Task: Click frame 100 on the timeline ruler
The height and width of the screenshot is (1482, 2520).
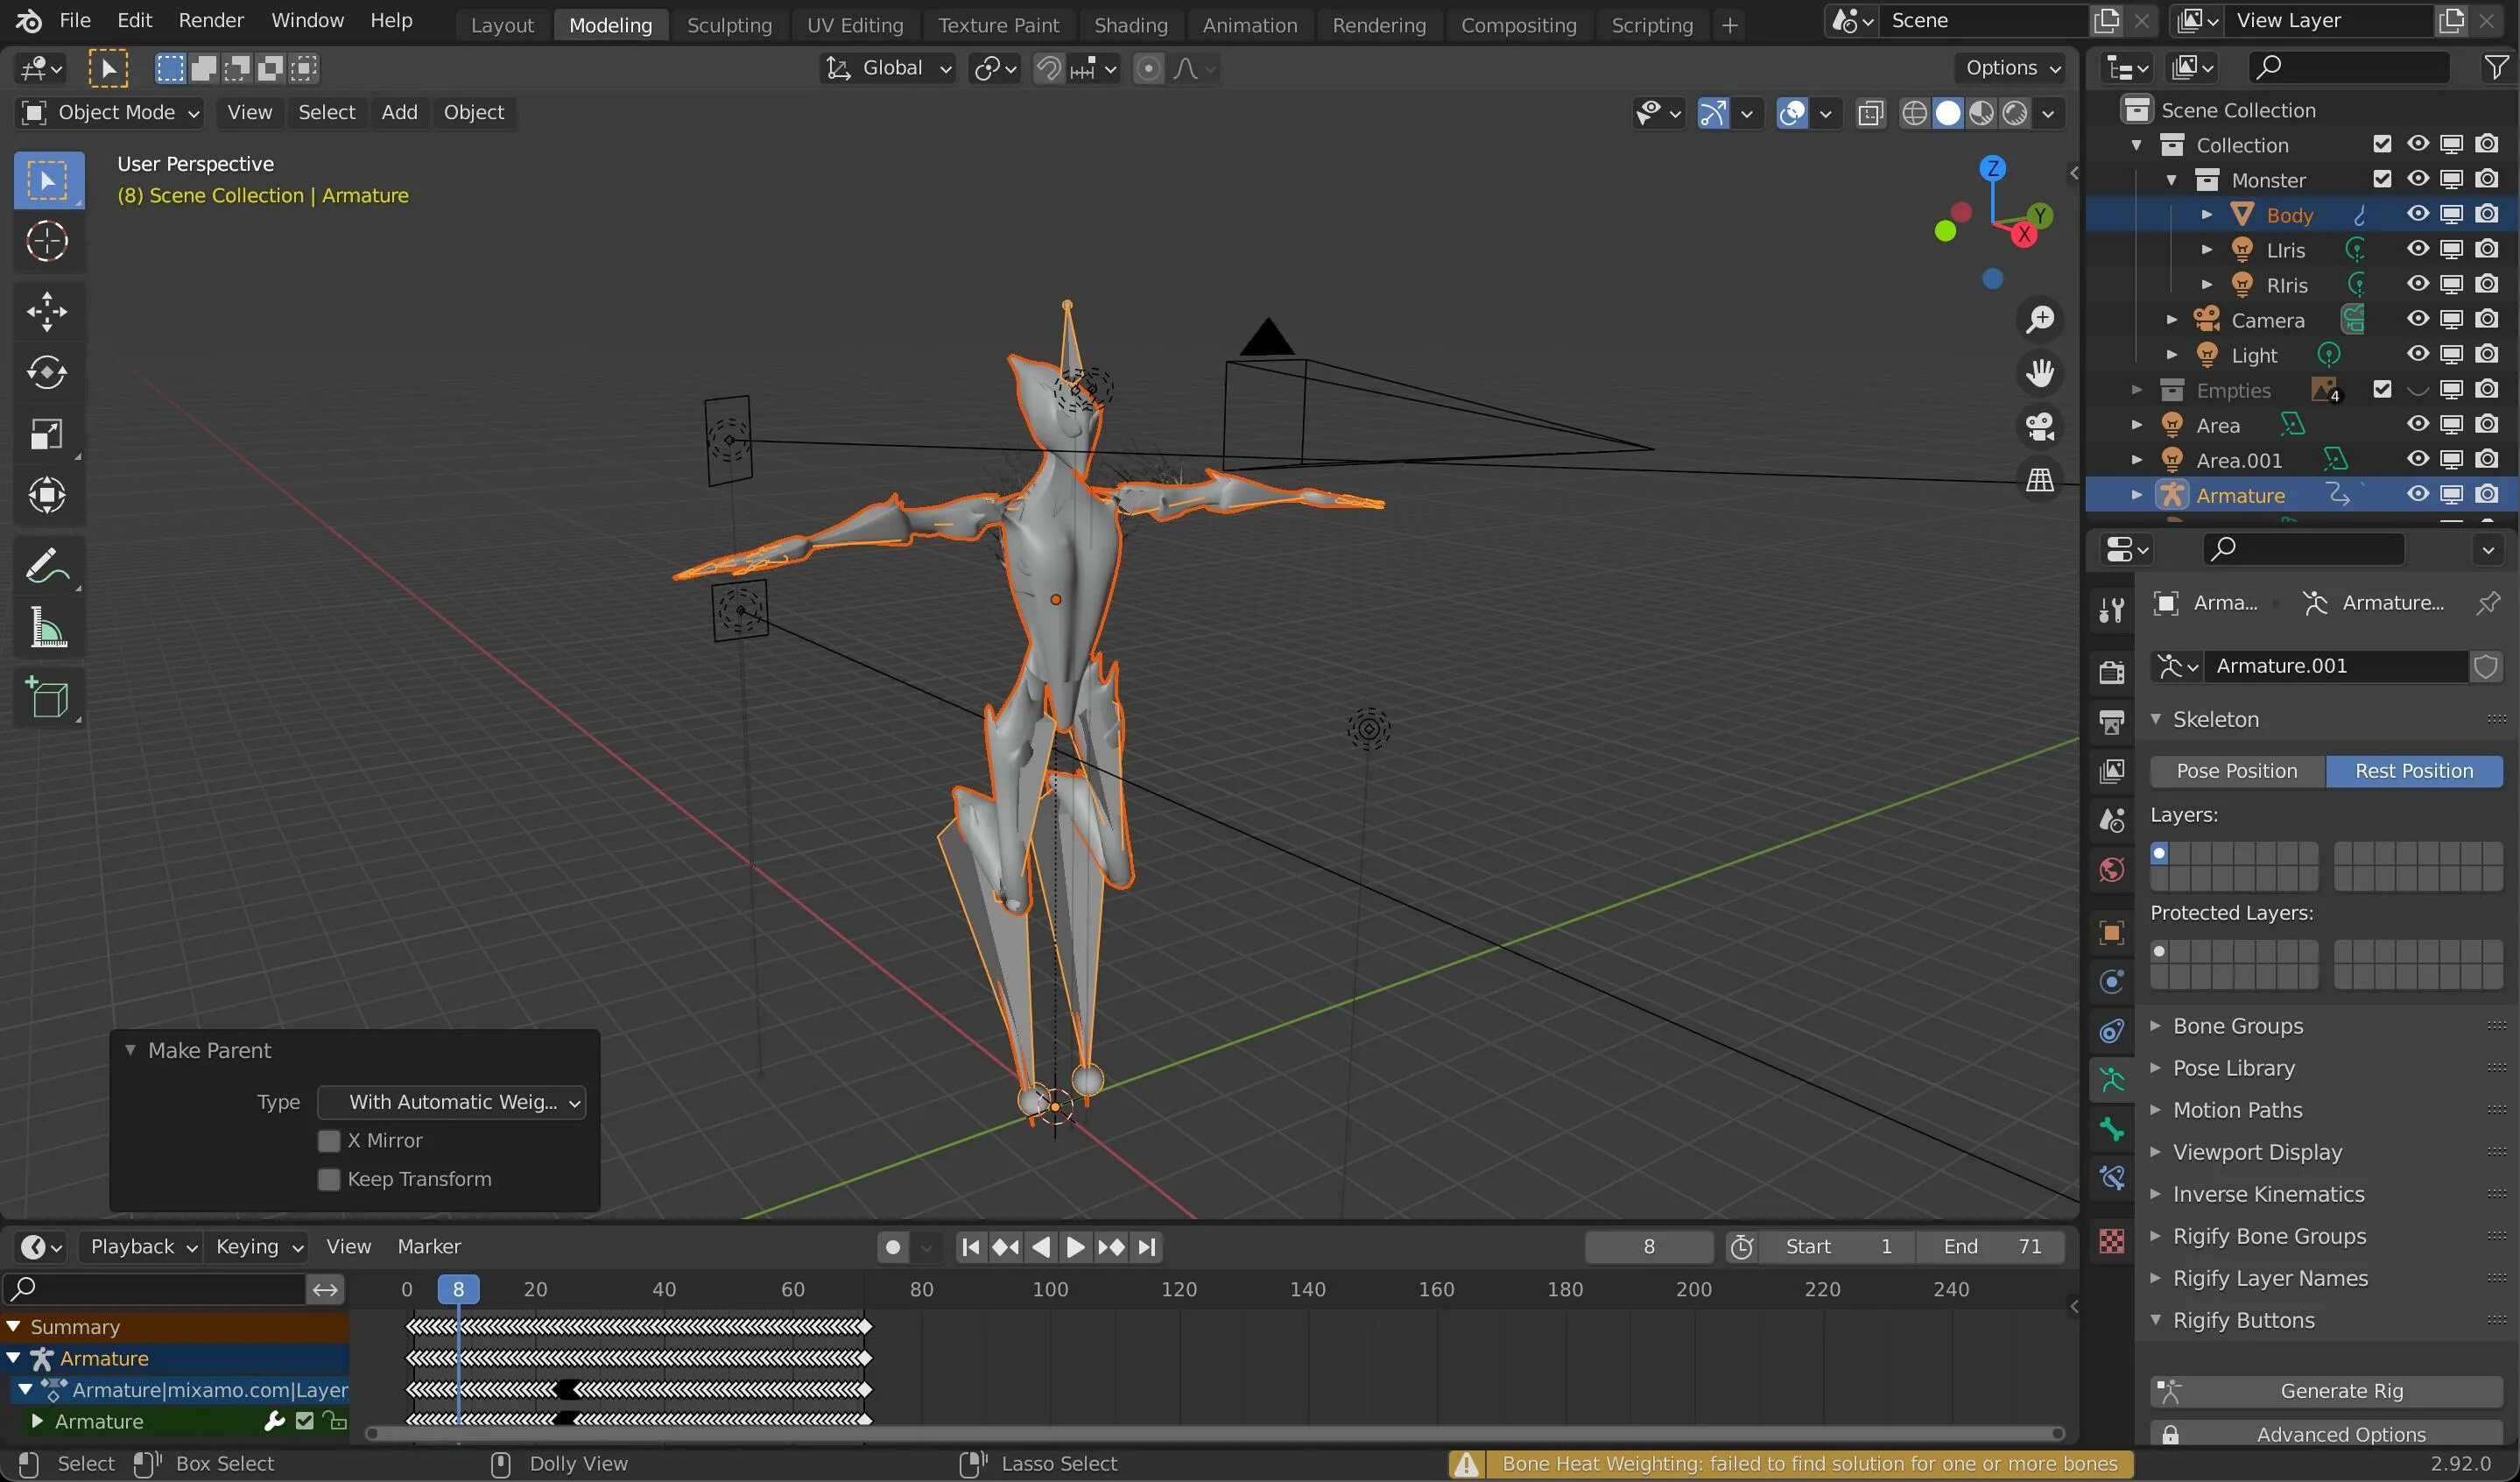Action: tap(1050, 1289)
